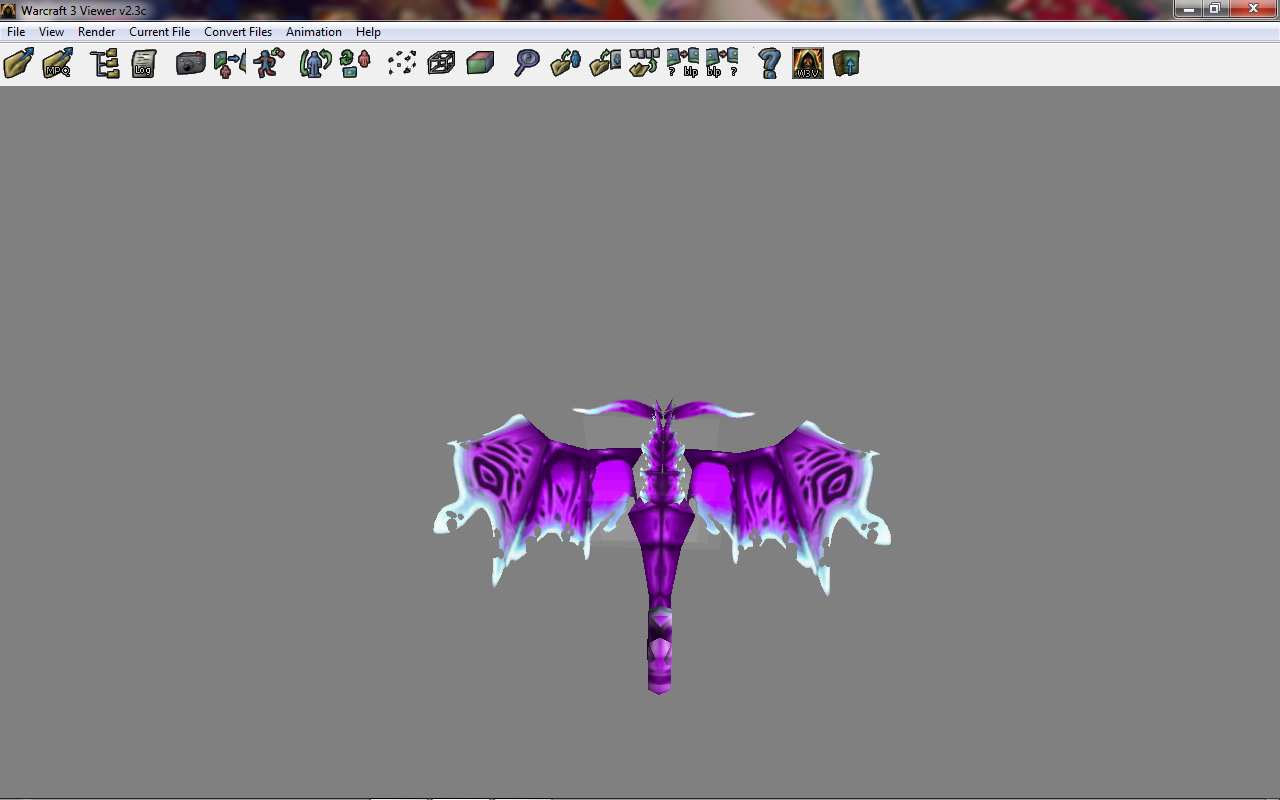
Task: Restore down the Warcraft 3 Viewer window
Action: [1215, 9]
